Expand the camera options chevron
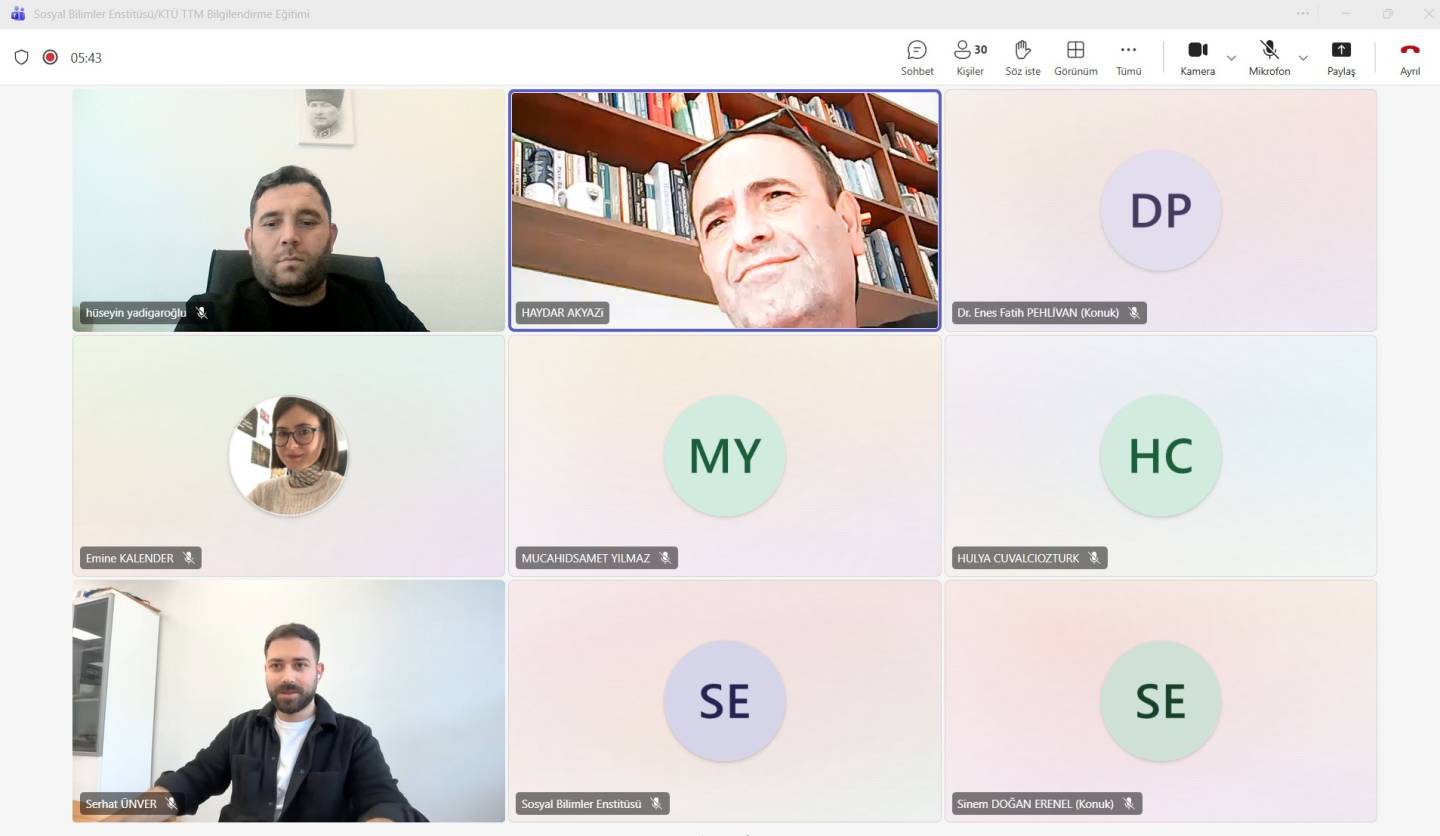The image size is (1440, 836). pos(1231,58)
